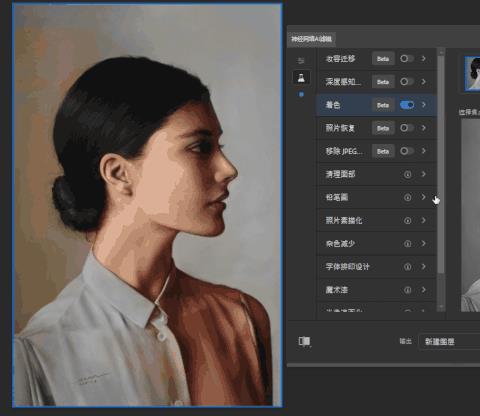Viewport: 480px width, 416px height.
Task: Select the 魔术漆 filter name
Action: 337,290
